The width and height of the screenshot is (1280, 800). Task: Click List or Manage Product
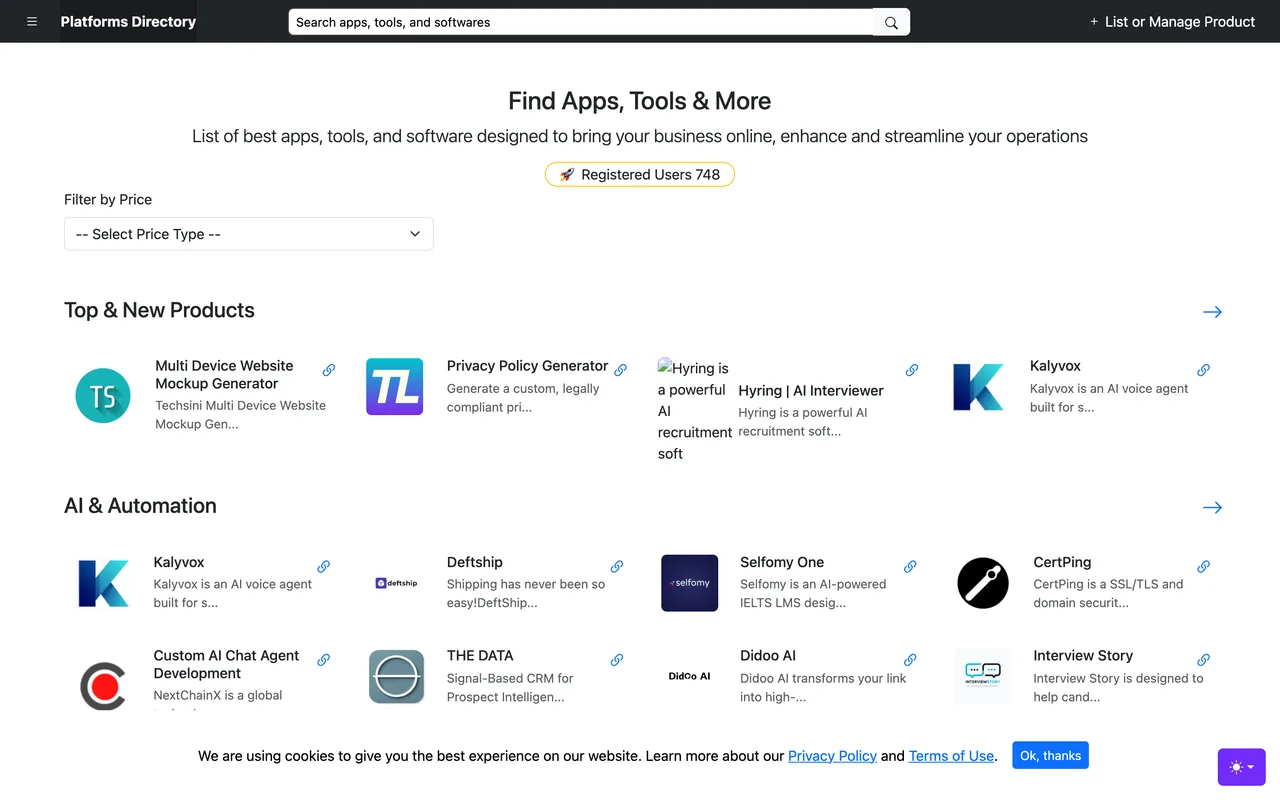(1172, 21)
